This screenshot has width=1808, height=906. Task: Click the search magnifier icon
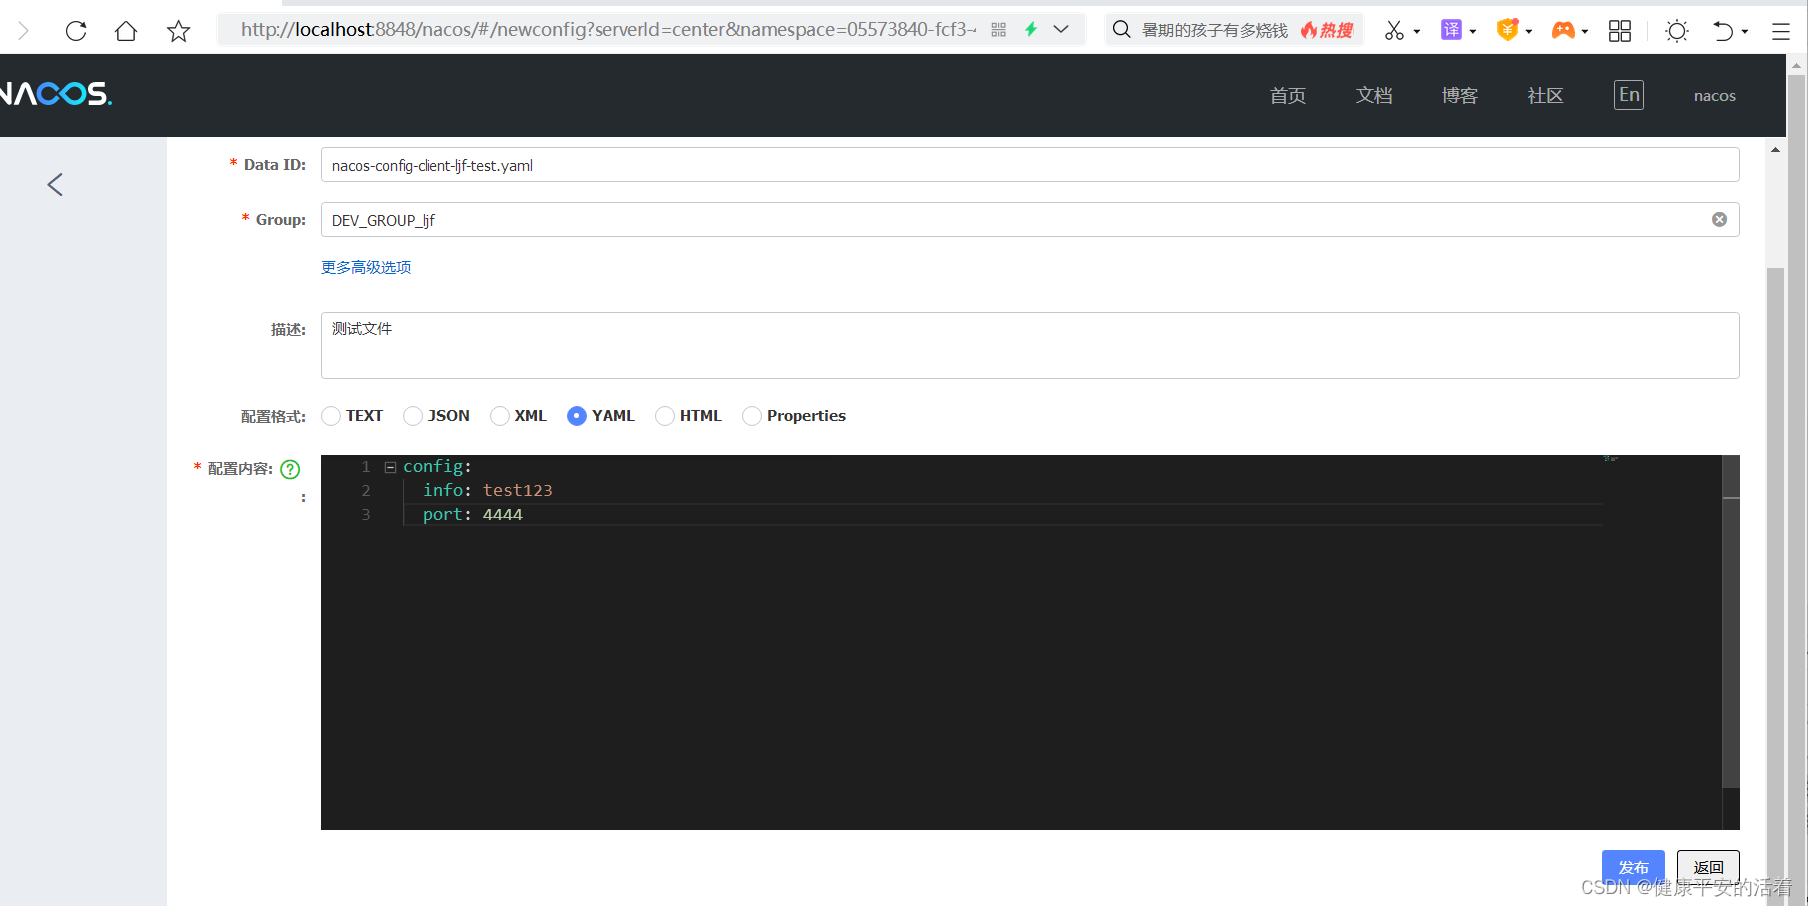pyautogui.click(x=1122, y=29)
